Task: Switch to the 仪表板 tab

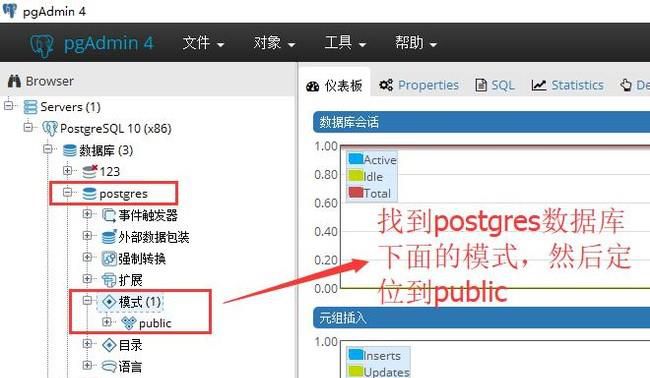Action: 334,85
